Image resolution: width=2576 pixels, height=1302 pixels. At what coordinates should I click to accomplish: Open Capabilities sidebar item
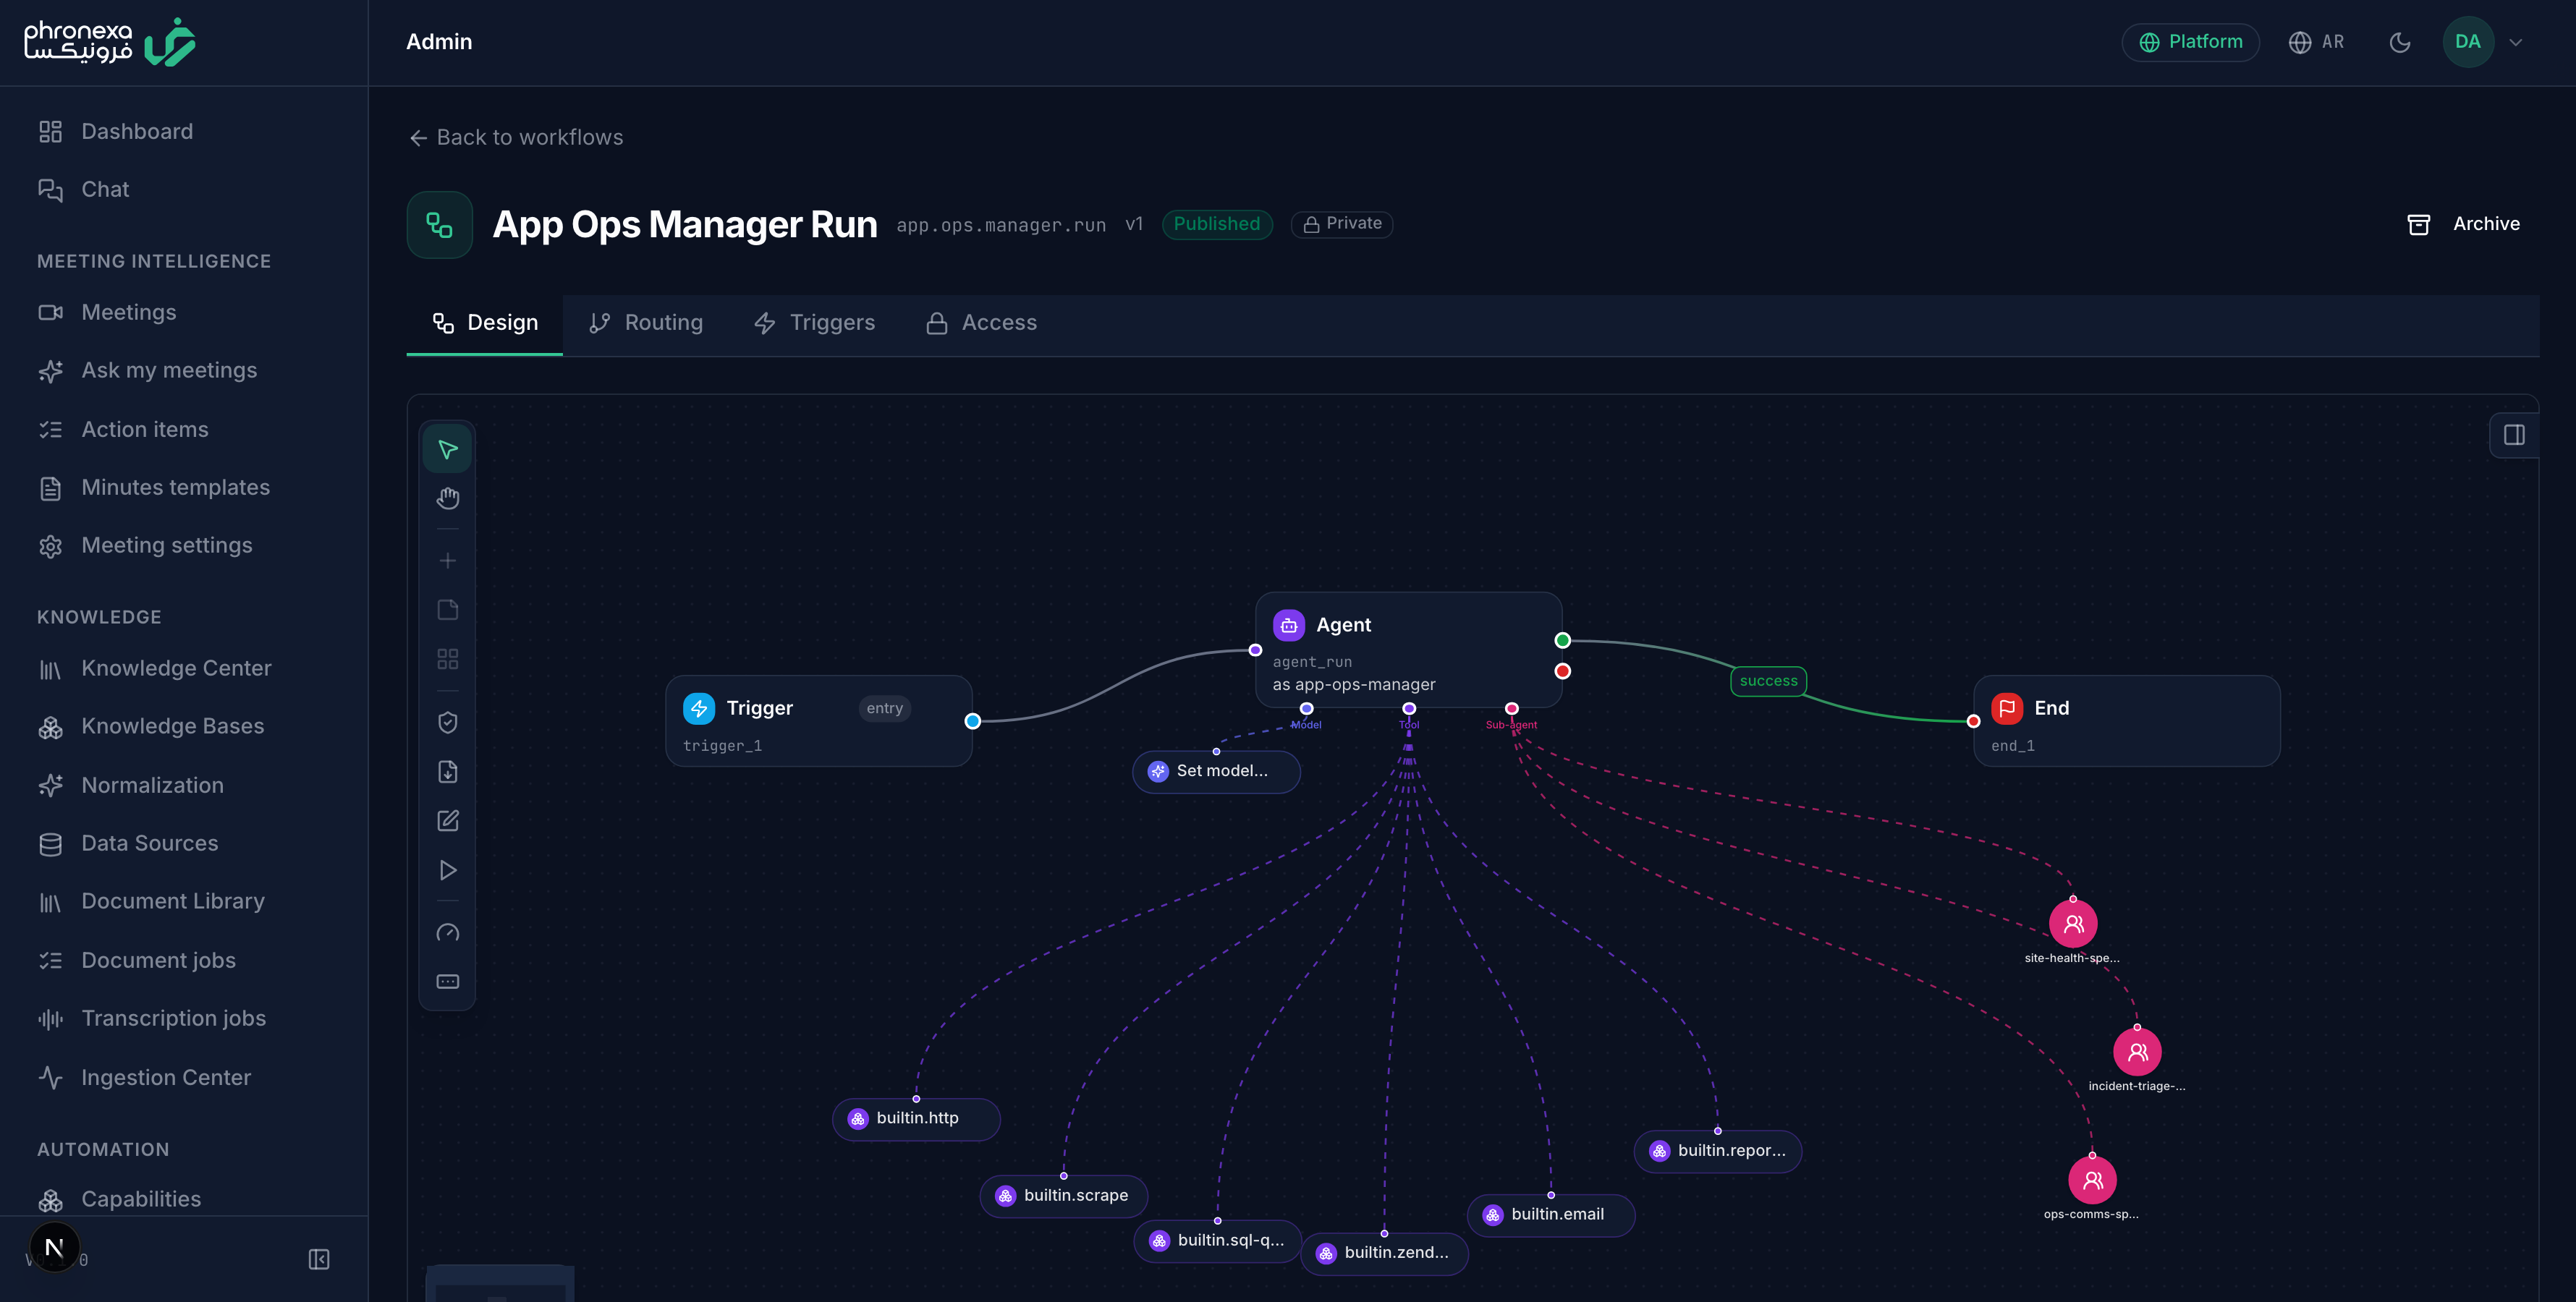tap(184, 1199)
